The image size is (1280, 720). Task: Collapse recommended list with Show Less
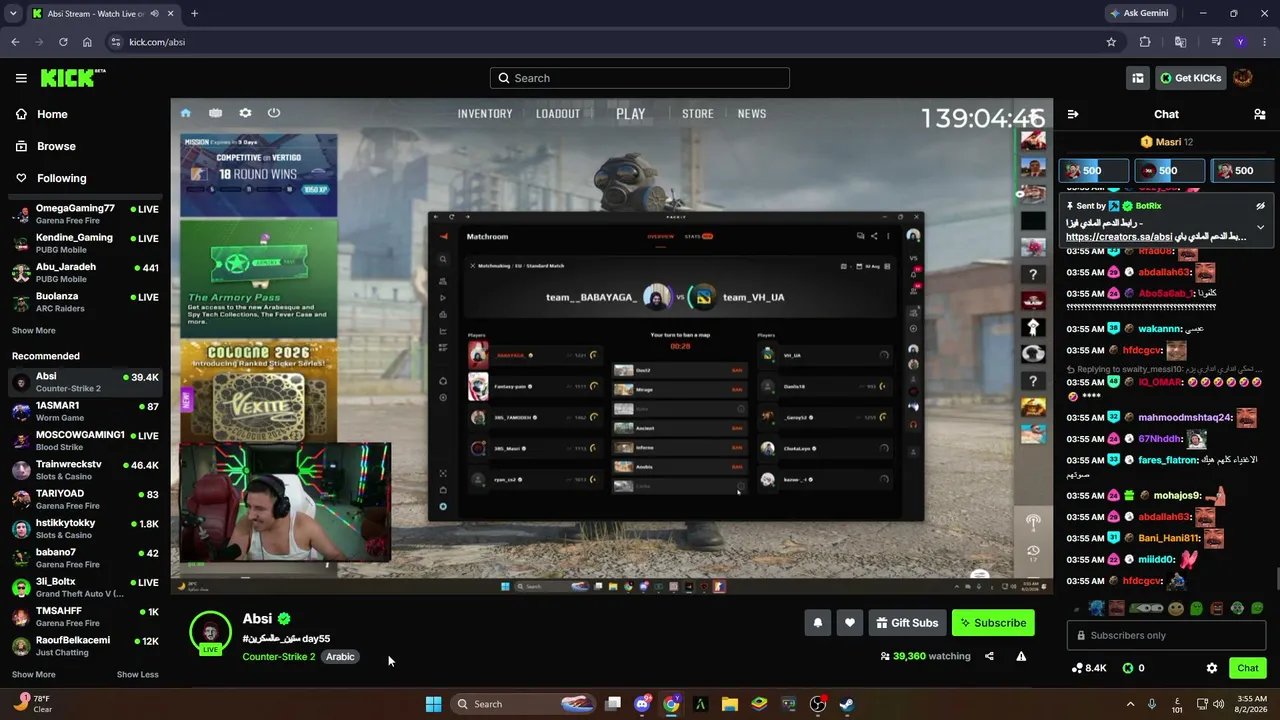[138, 674]
